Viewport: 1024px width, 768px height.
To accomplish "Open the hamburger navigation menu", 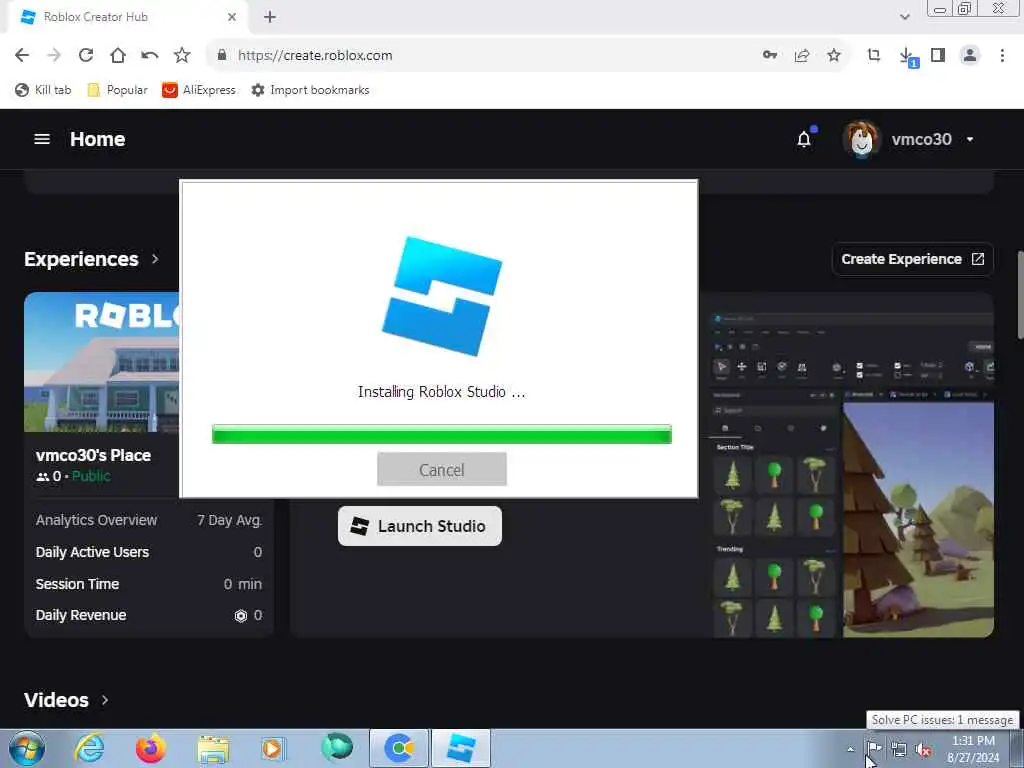I will (42, 139).
